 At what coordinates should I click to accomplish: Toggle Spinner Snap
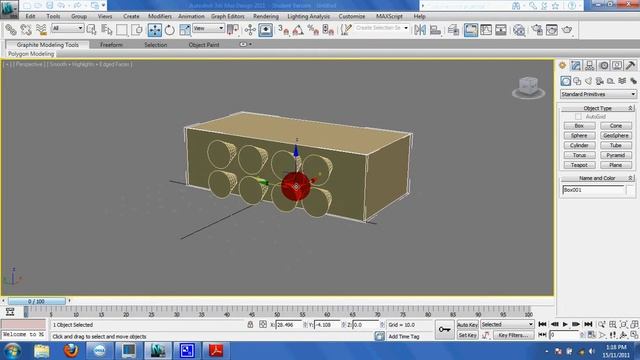[328, 29]
